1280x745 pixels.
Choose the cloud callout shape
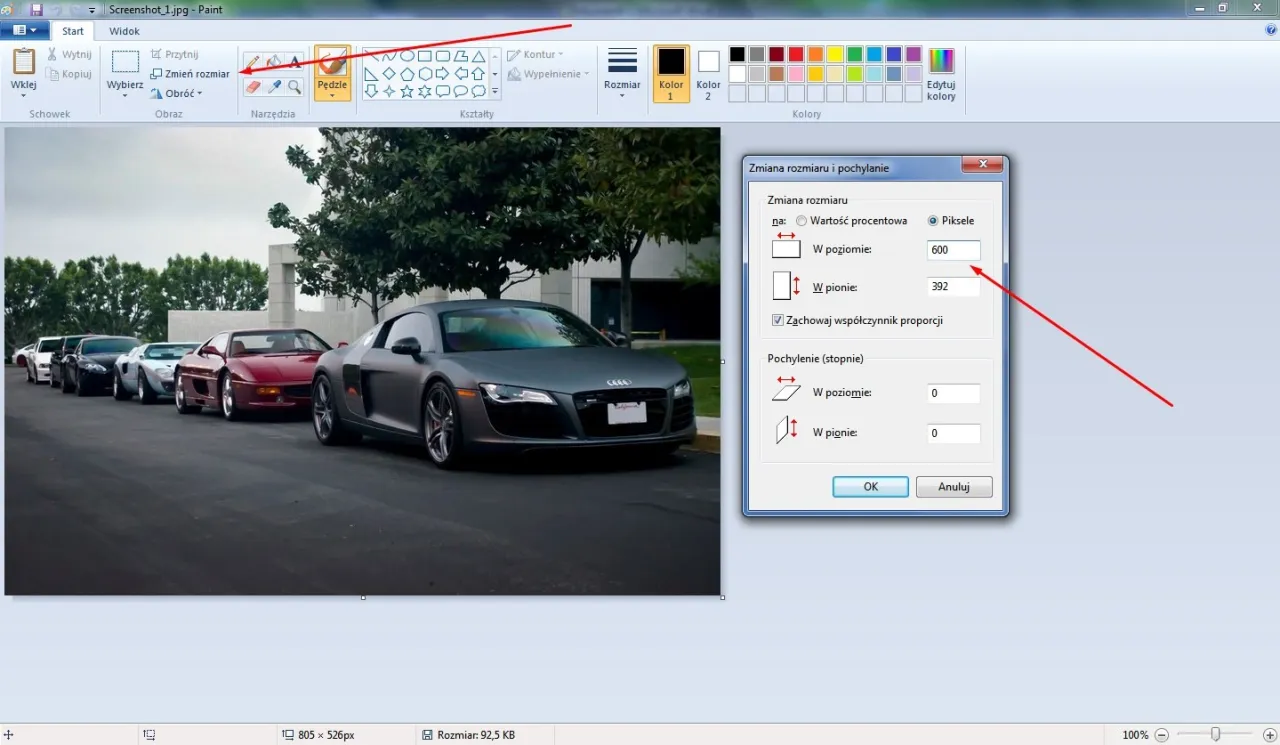pos(478,91)
